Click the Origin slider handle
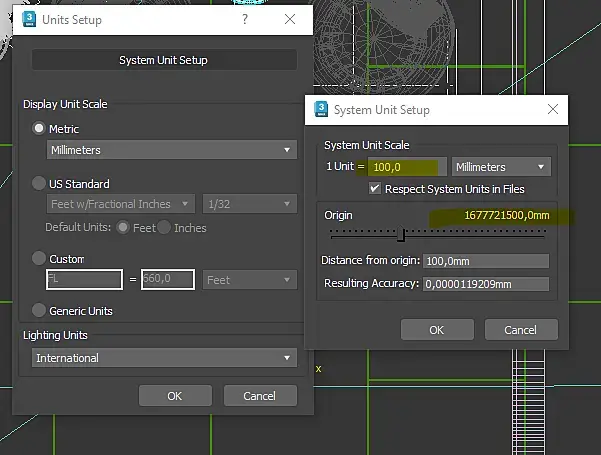Image resolution: width=601 pixels, height=455 pixels. [x=401, y=234]
